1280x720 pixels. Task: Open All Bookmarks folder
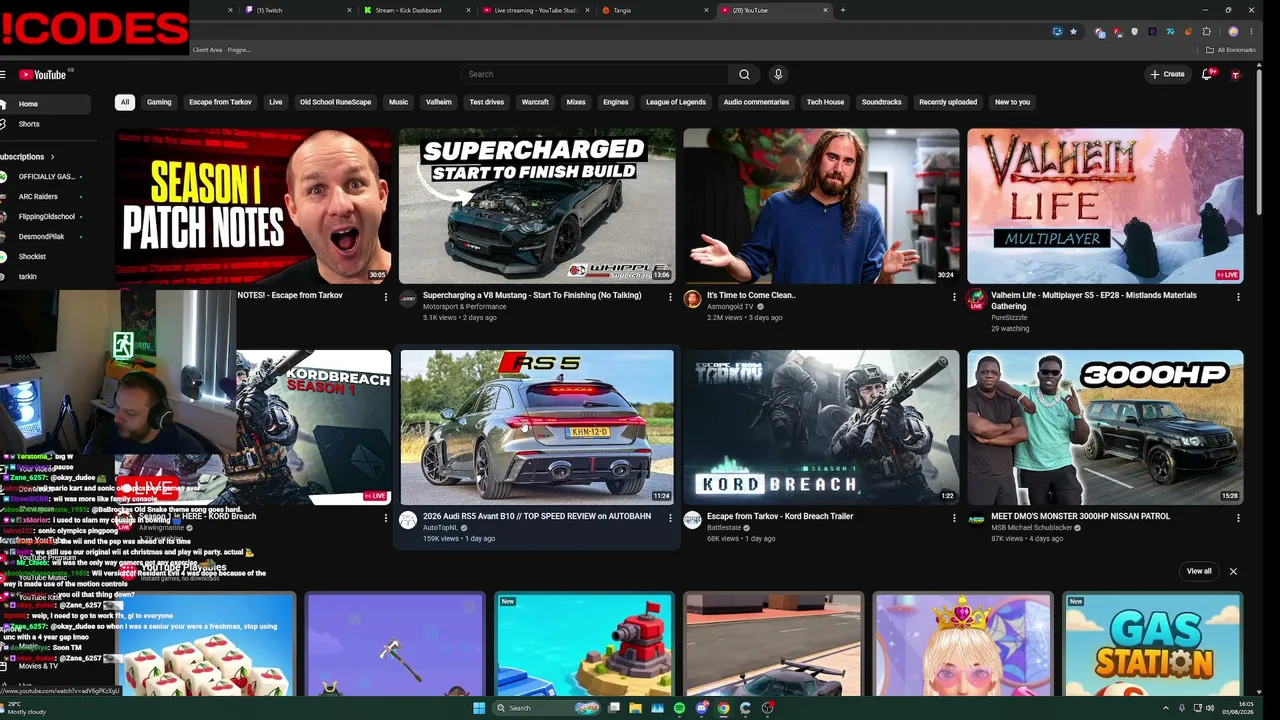pyautogui.click(x=1230, y=49)
